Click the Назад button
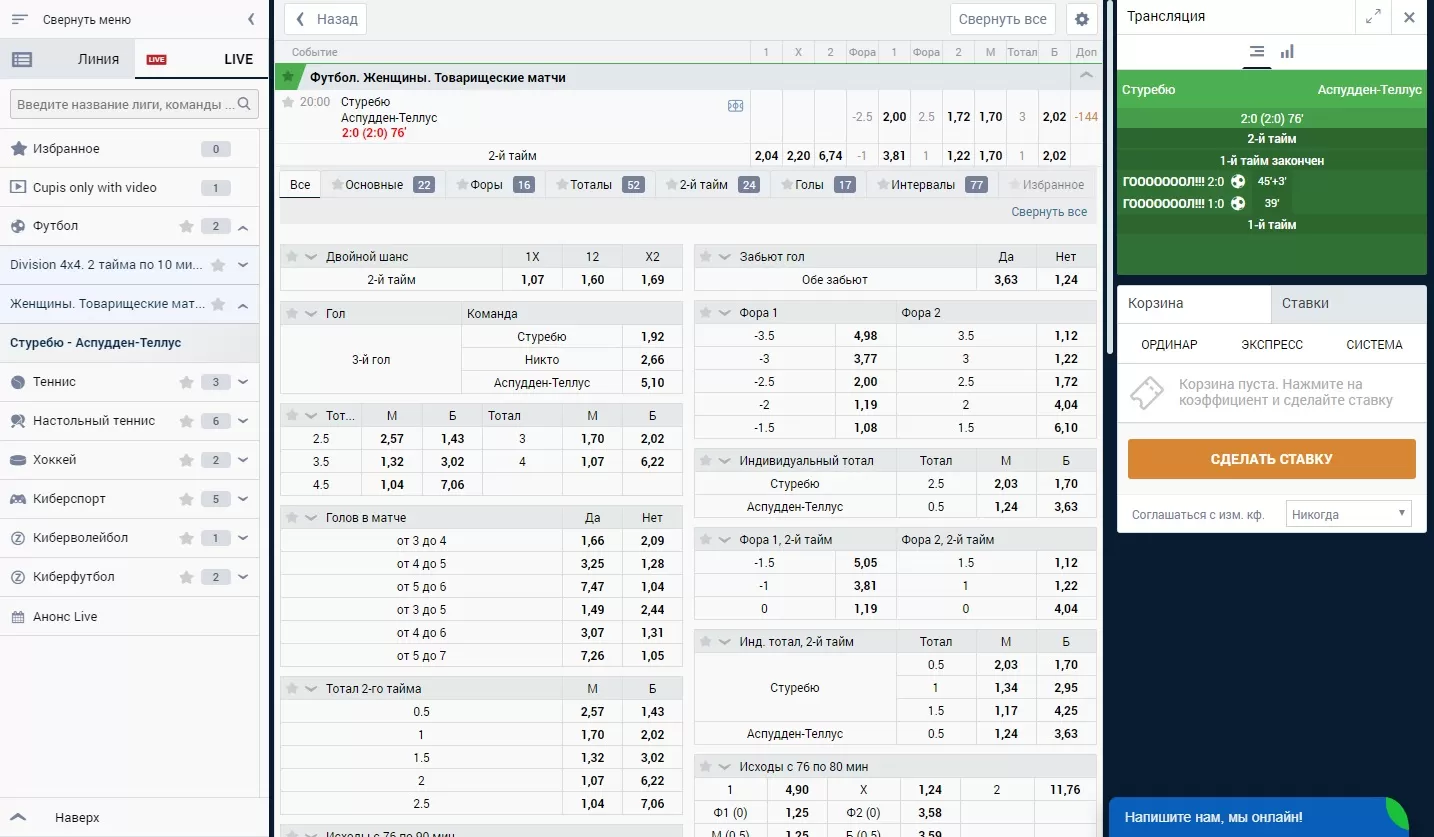 (326, 19)
